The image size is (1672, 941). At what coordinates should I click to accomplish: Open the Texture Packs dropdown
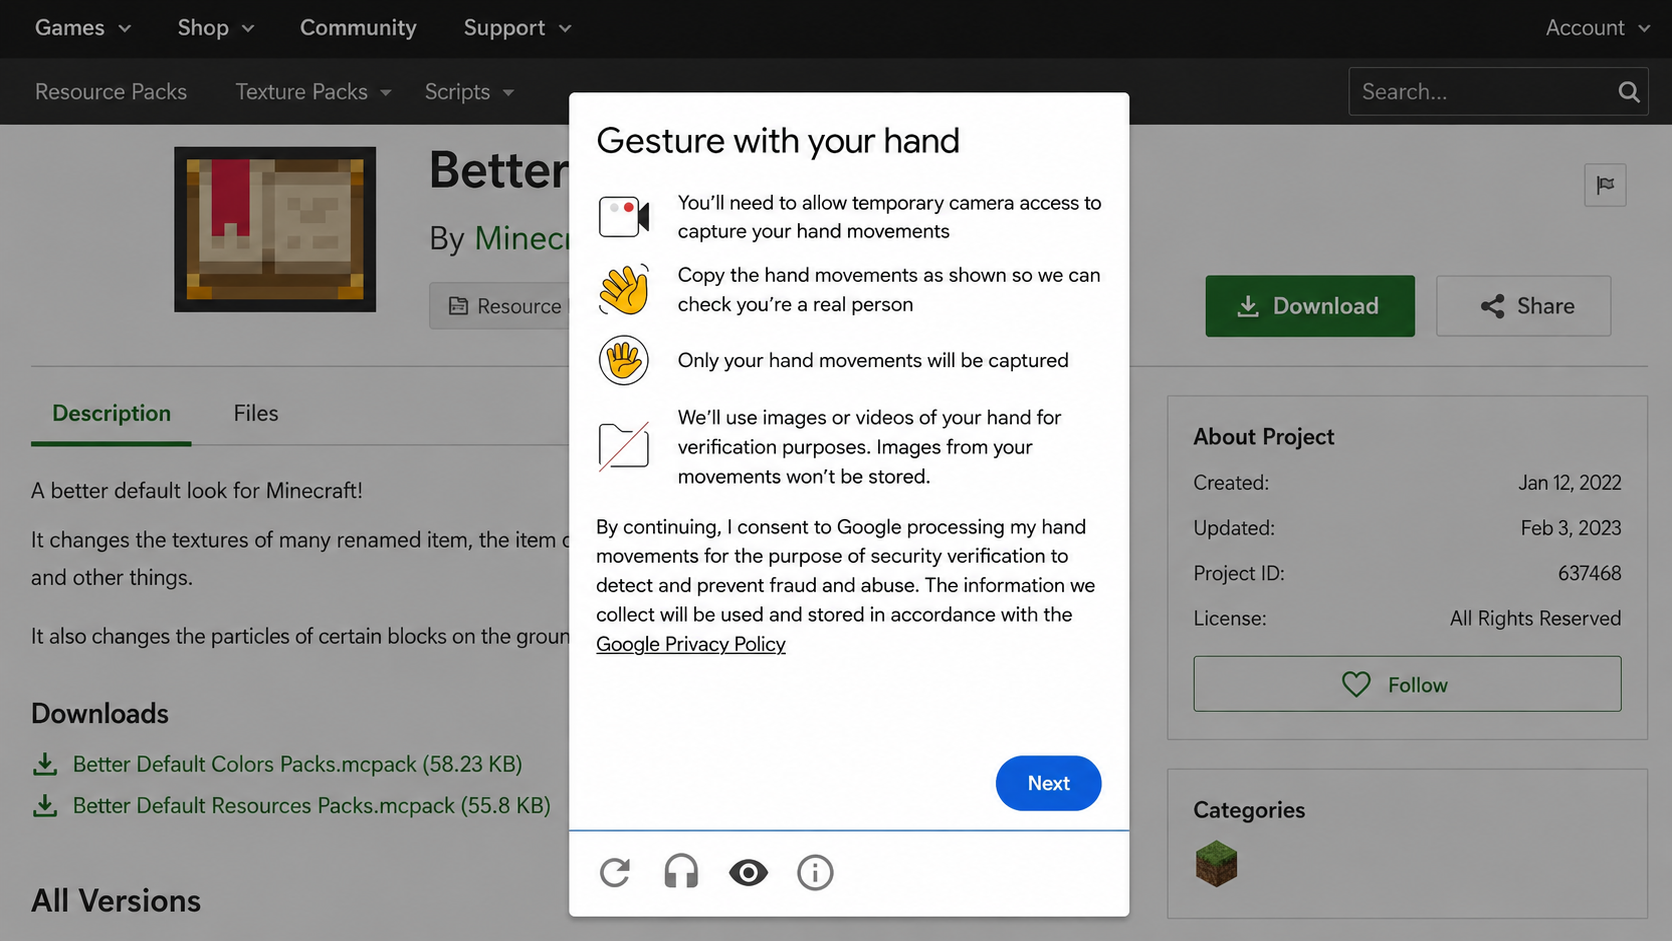pyautogui.click(x=313, y=92)
